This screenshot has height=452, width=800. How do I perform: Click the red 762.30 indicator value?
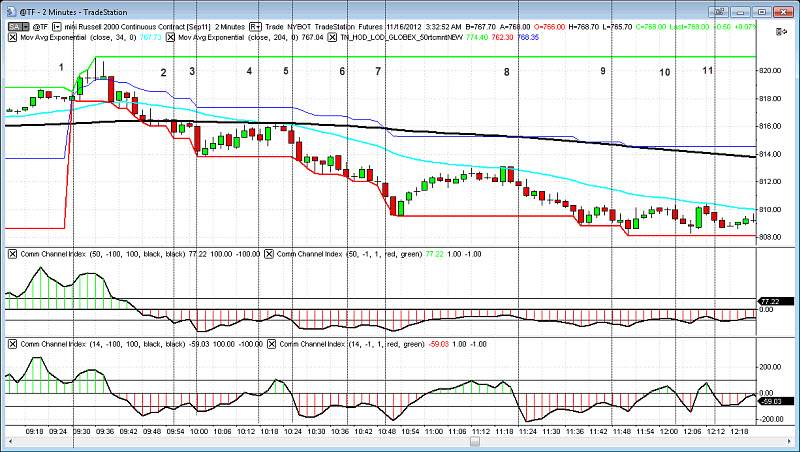[503, 37]
